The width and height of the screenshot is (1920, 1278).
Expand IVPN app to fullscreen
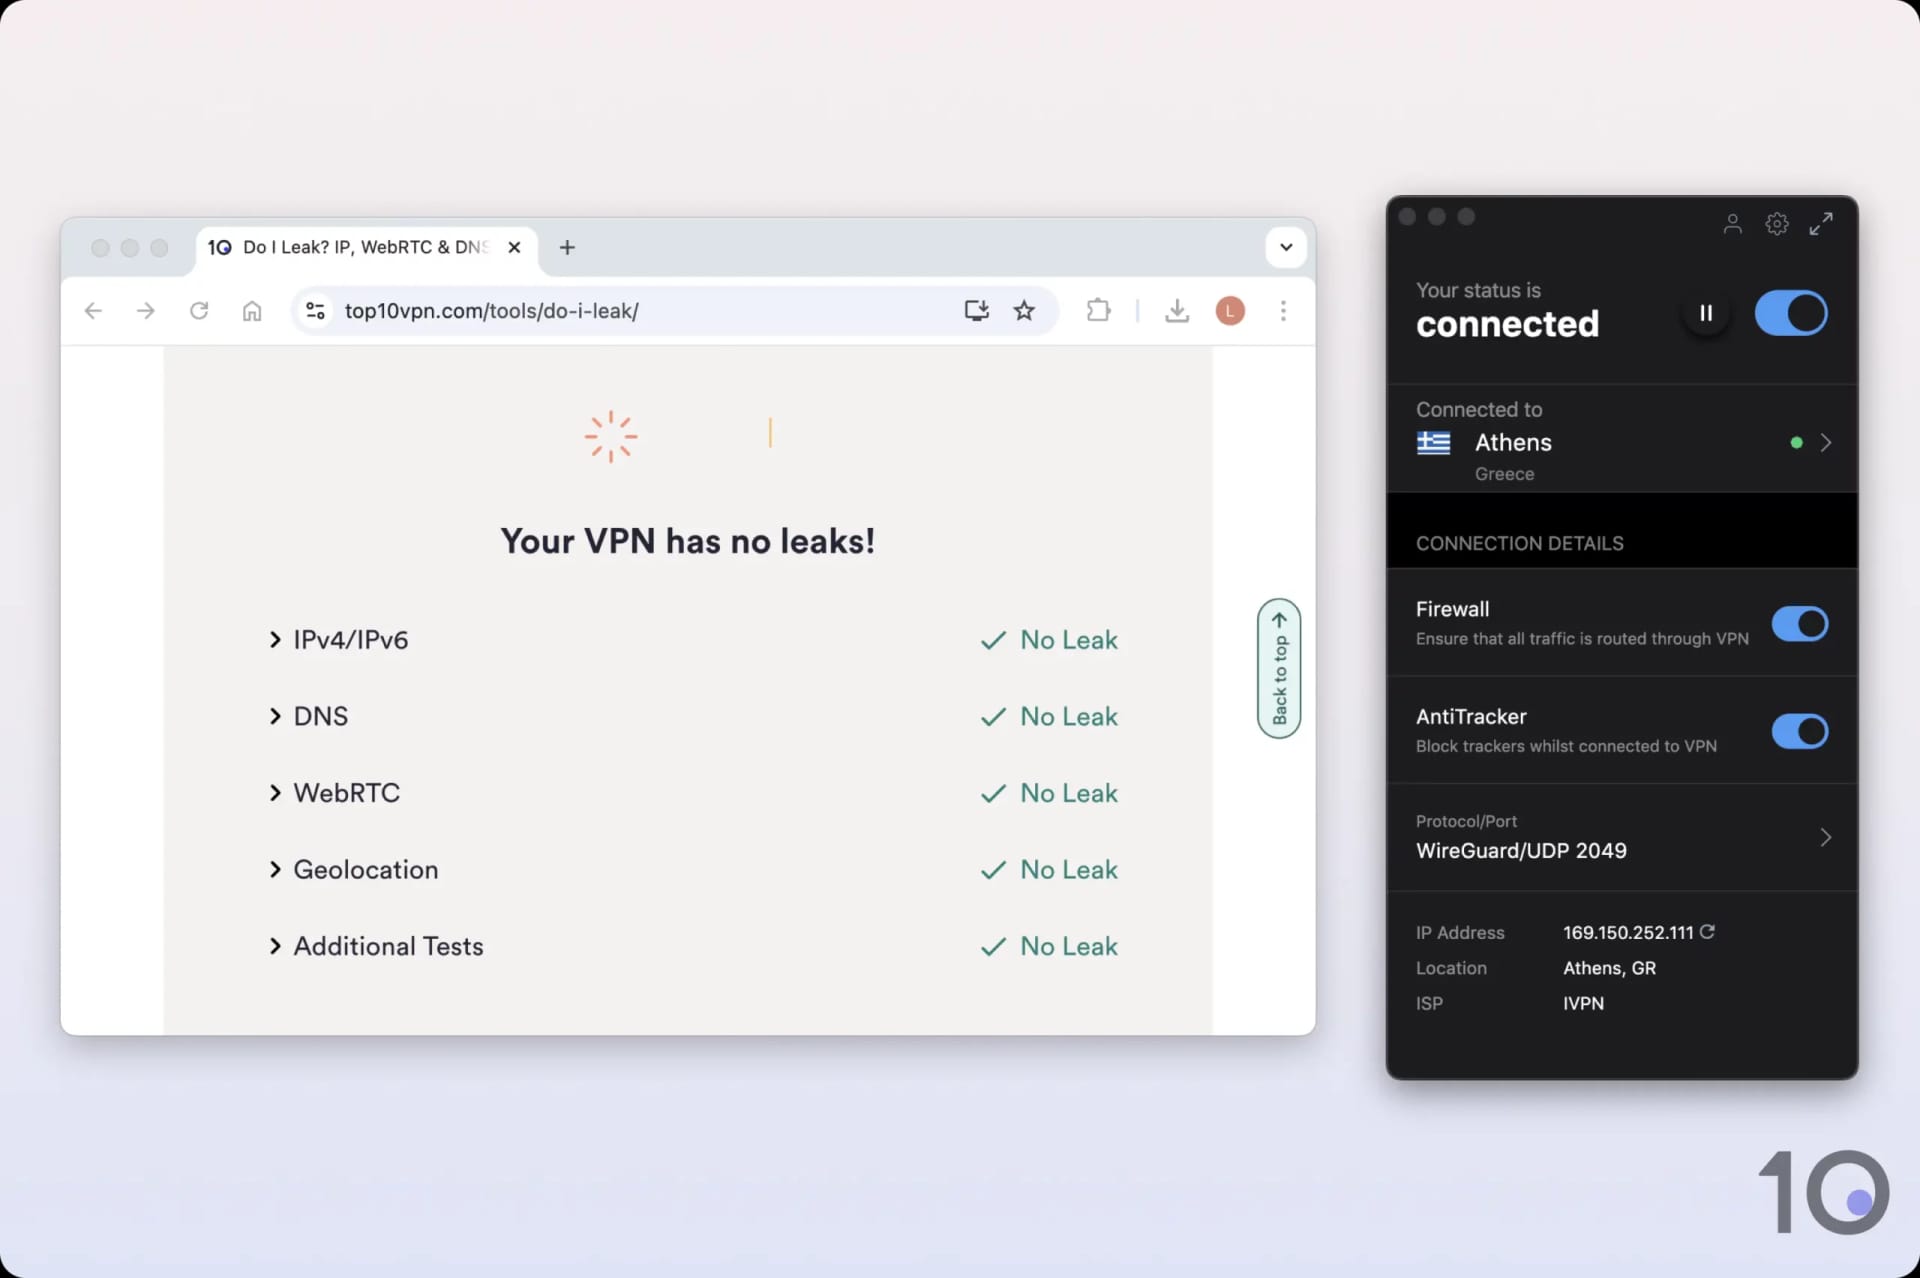1822,224
